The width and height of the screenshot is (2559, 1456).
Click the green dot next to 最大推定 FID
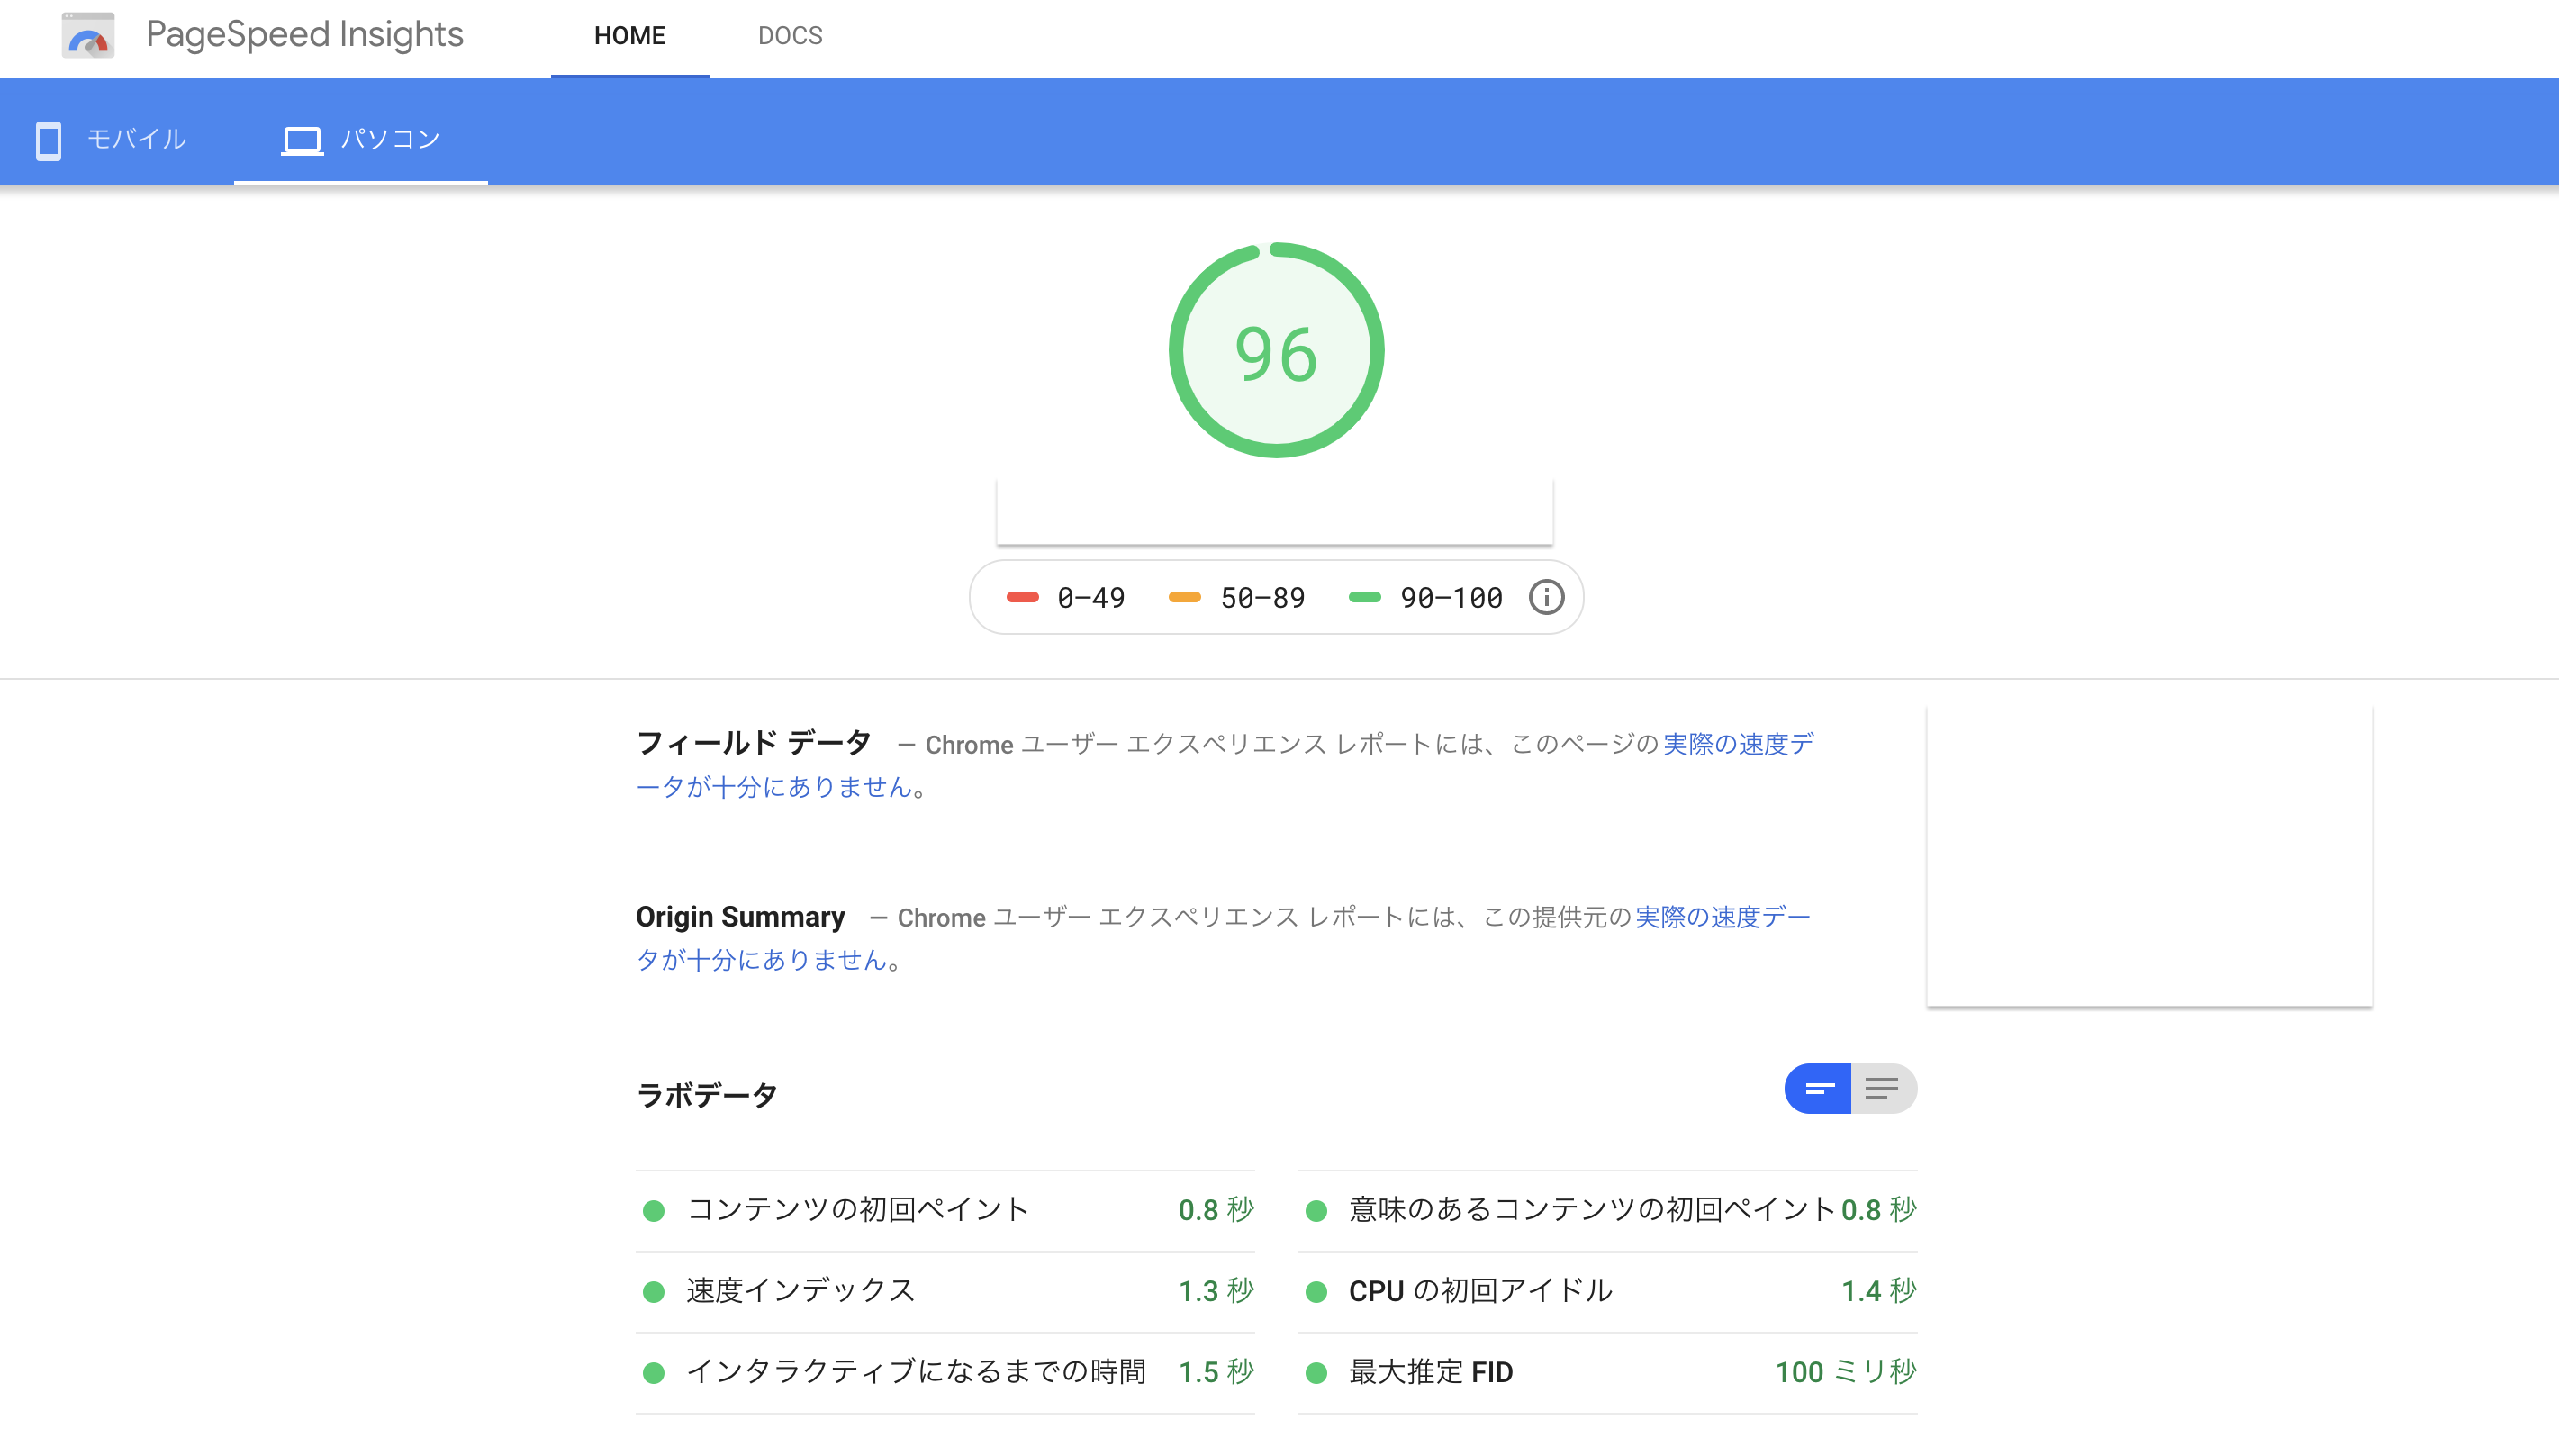(x=1317, y=1372)
